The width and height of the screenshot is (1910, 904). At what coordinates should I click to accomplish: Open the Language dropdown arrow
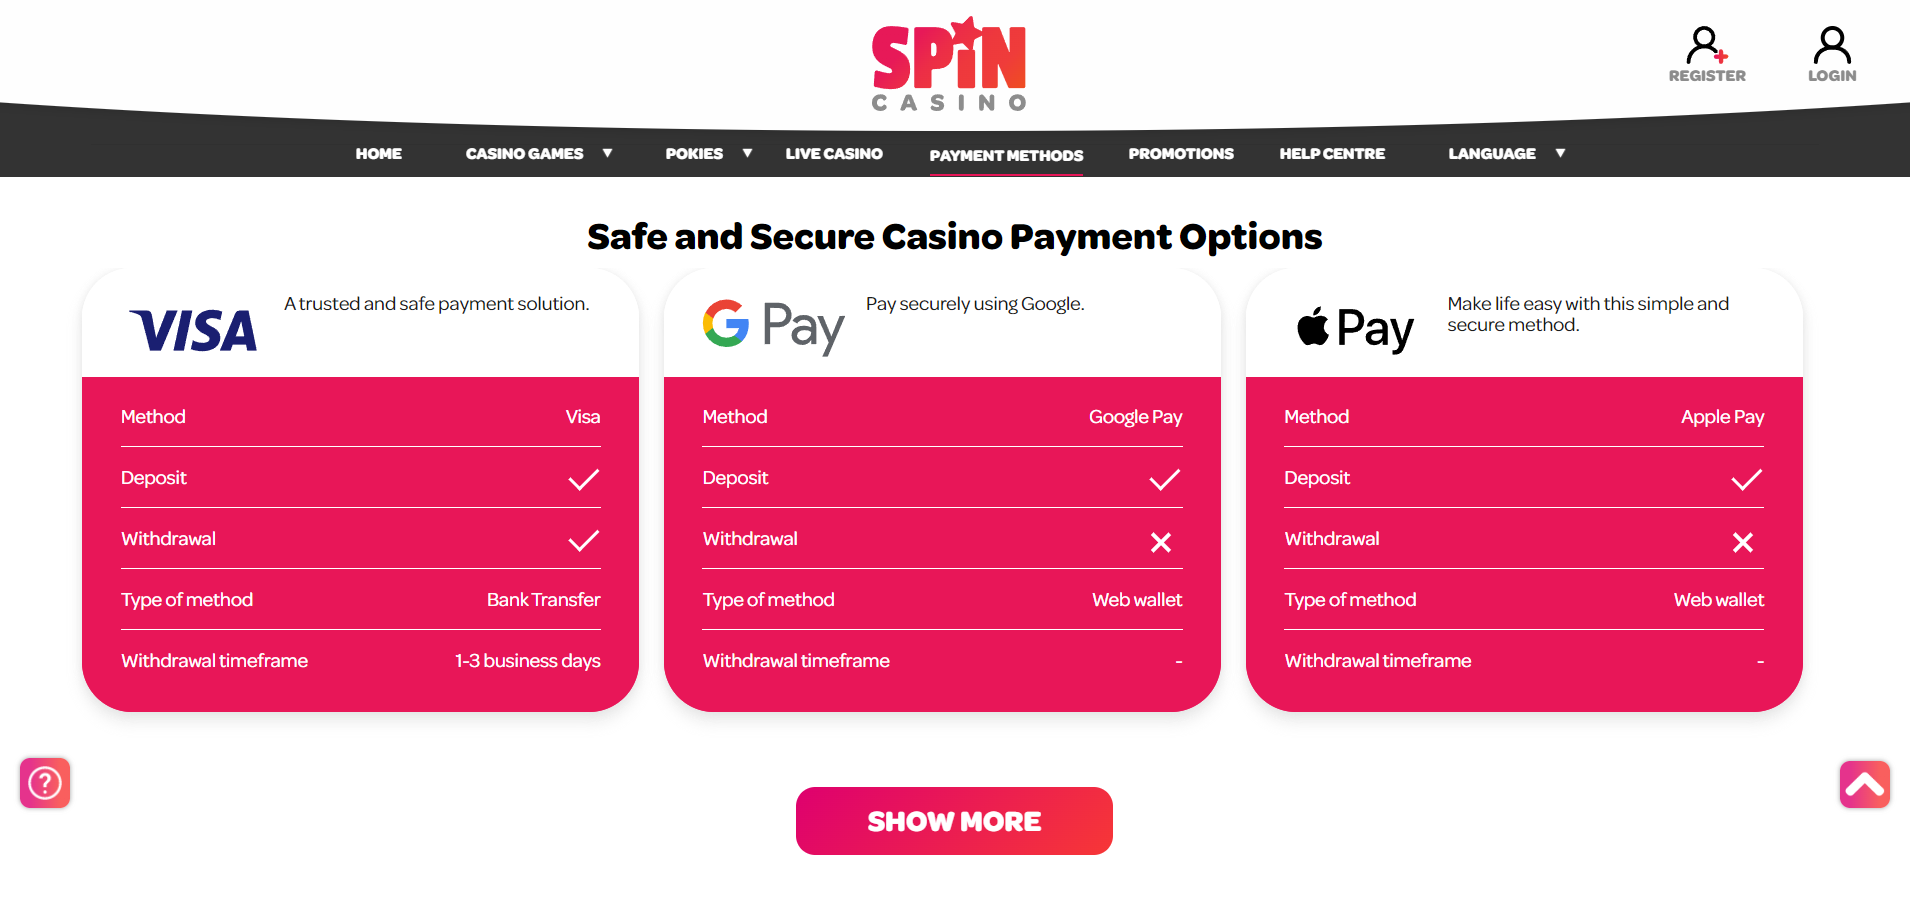pos(1560,153)
